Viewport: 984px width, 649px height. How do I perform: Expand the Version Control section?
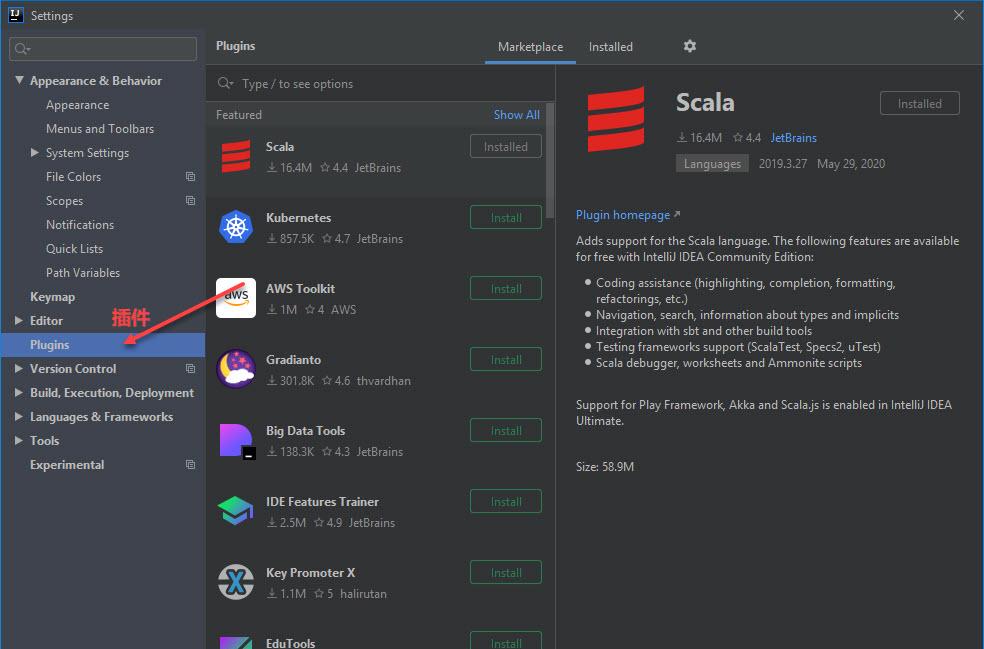pos(19,368)
